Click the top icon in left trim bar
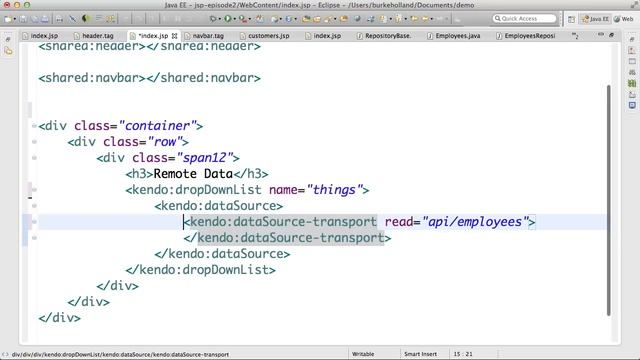640x360 pixels. 8,39
